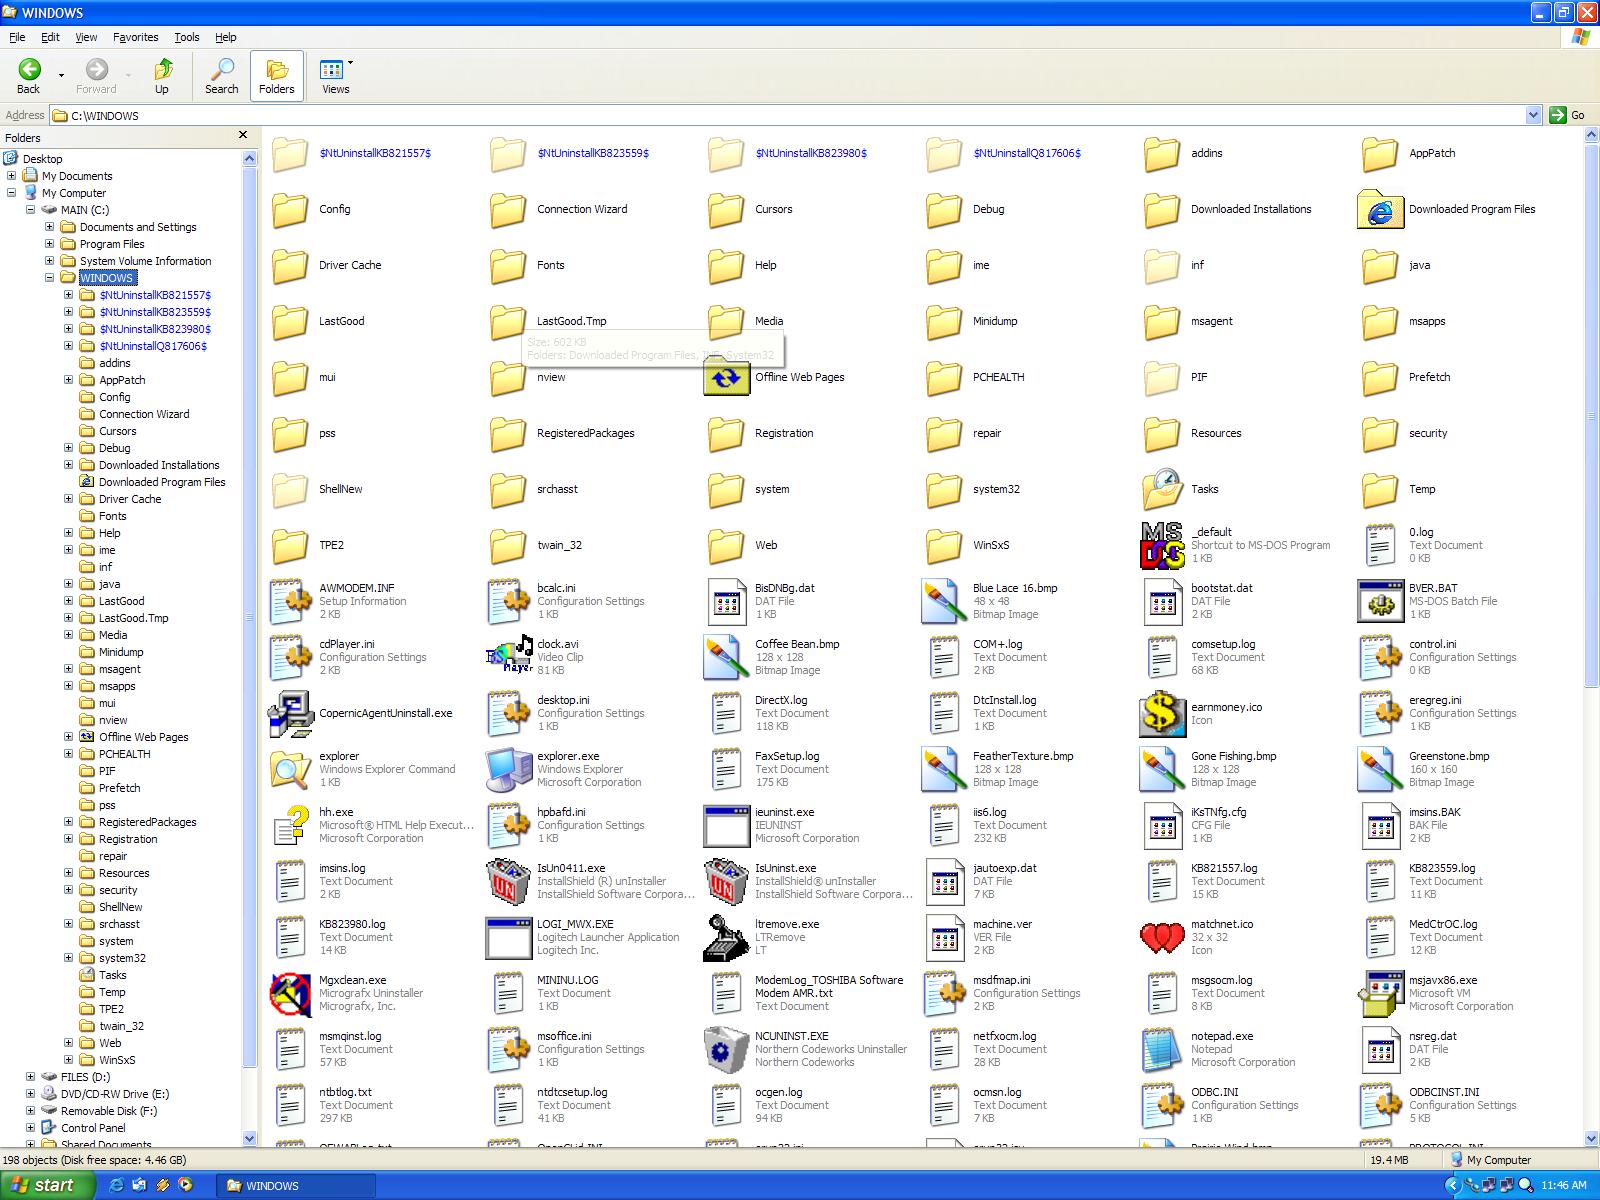Select the _default MS-DOS shortcut icon
1600x1200 pixels.
tap(1162, 545)
